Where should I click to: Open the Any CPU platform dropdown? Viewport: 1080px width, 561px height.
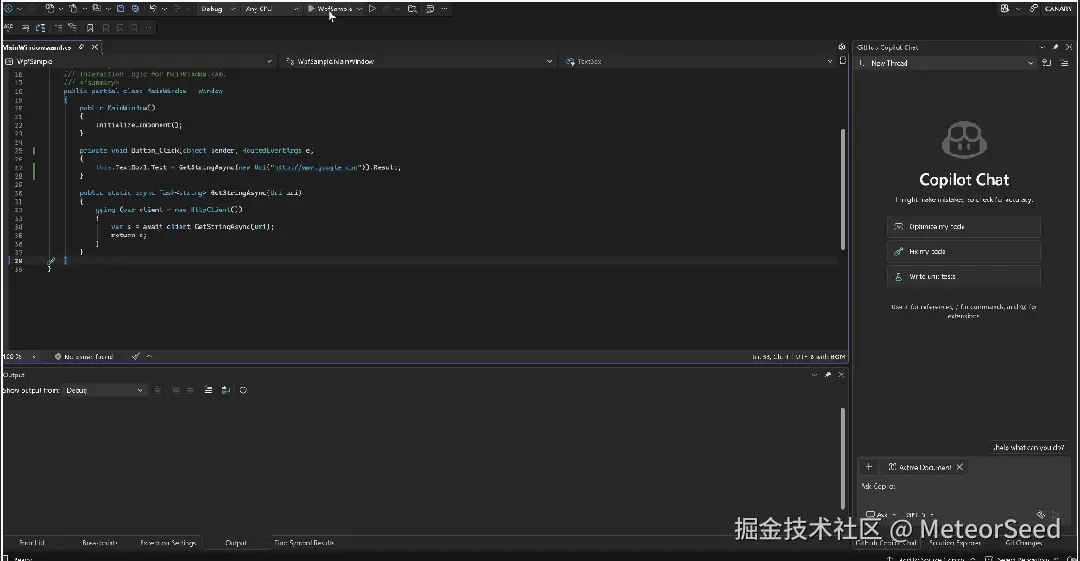pyautogui.click(x=271, y=9)
